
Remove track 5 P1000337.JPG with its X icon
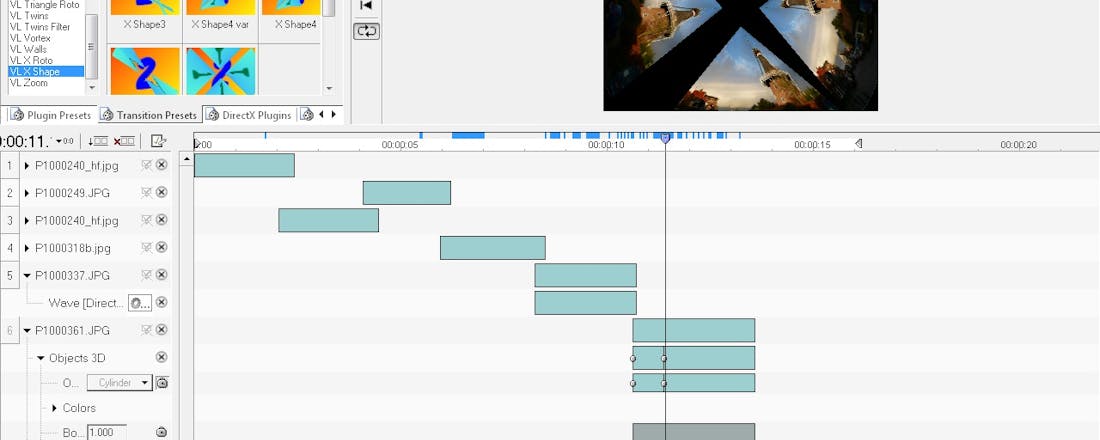point(161,274)
